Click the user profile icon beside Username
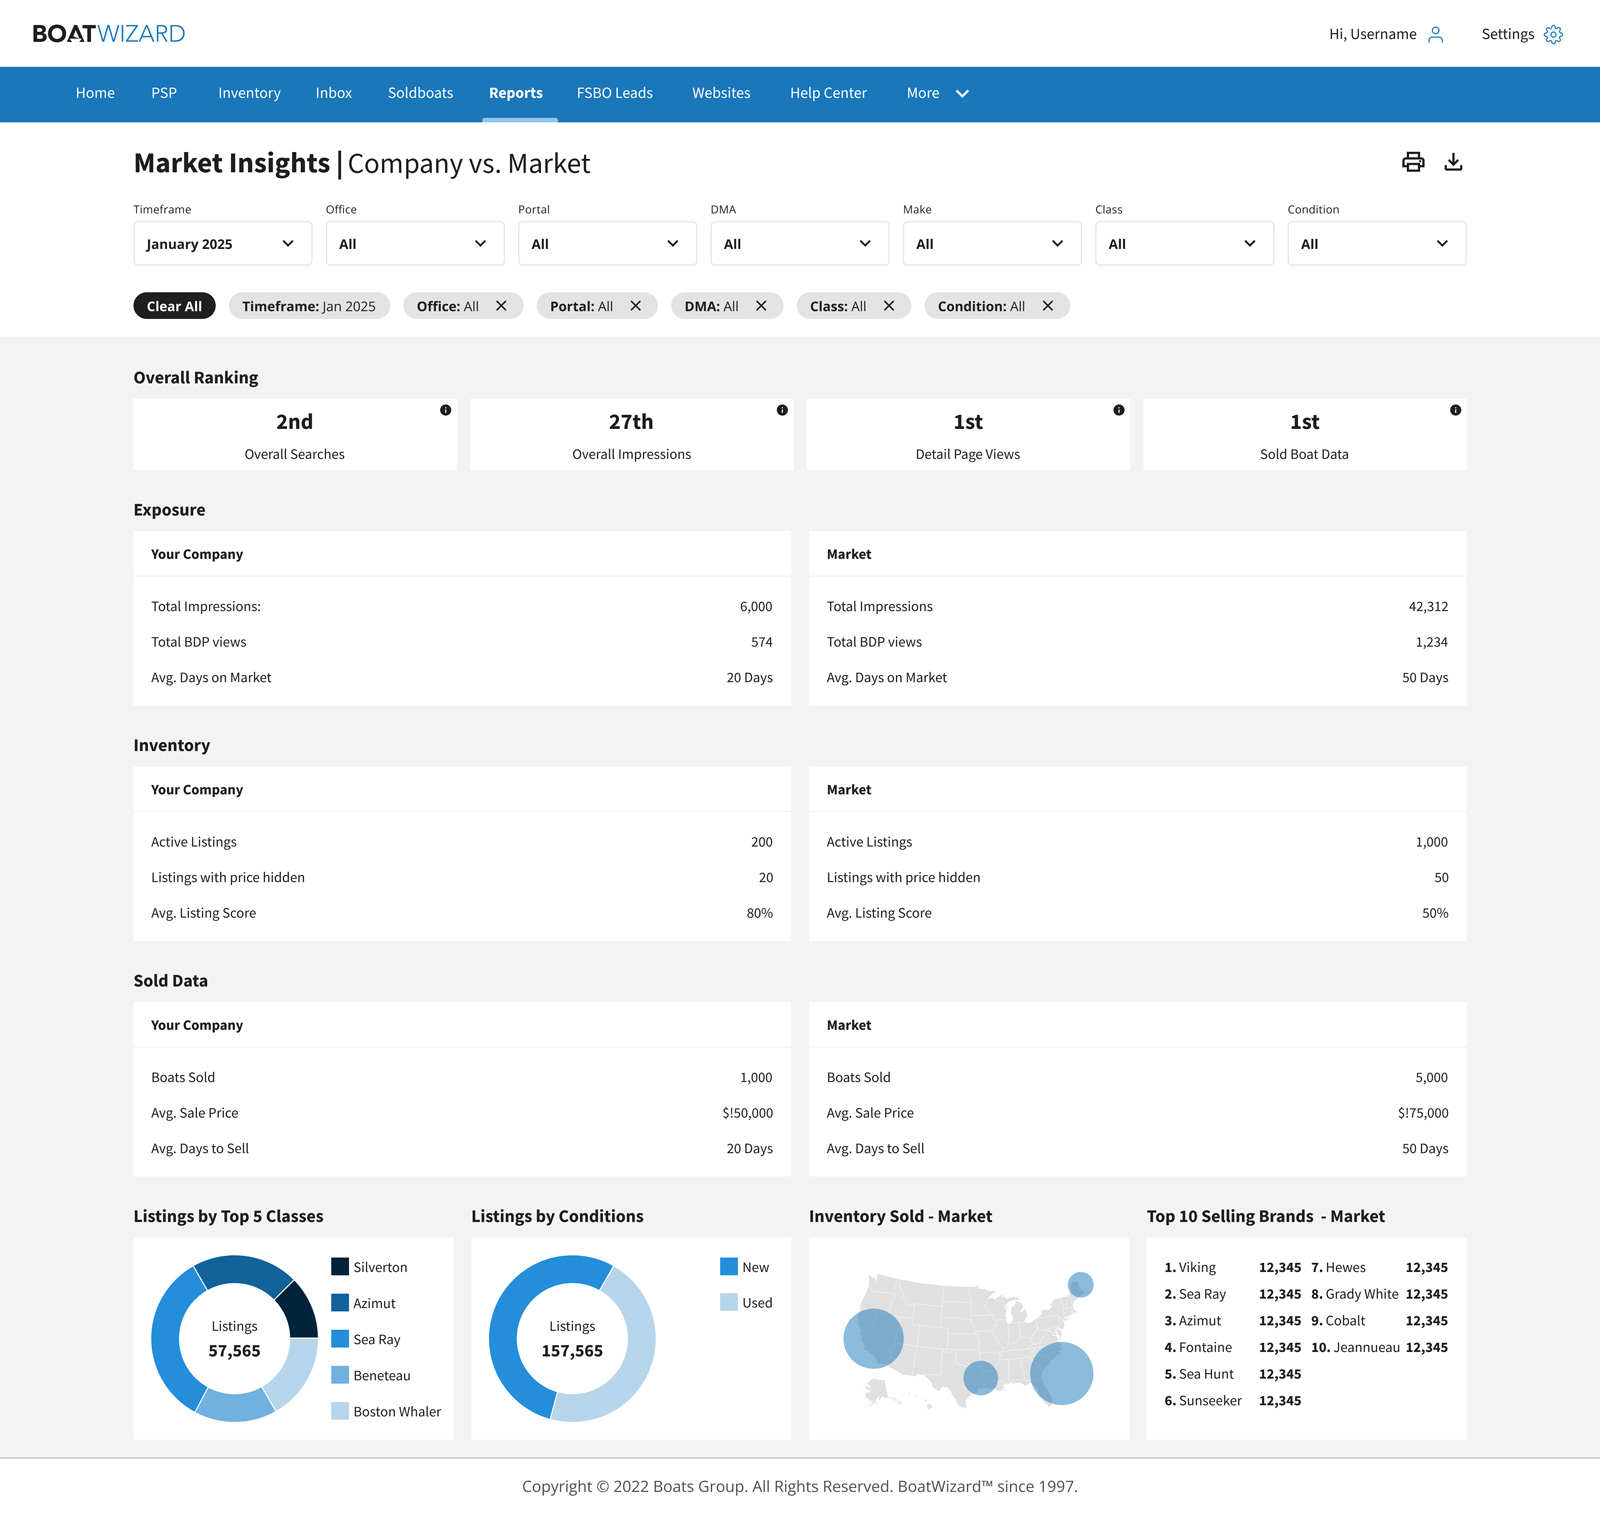 (1437, 33)
